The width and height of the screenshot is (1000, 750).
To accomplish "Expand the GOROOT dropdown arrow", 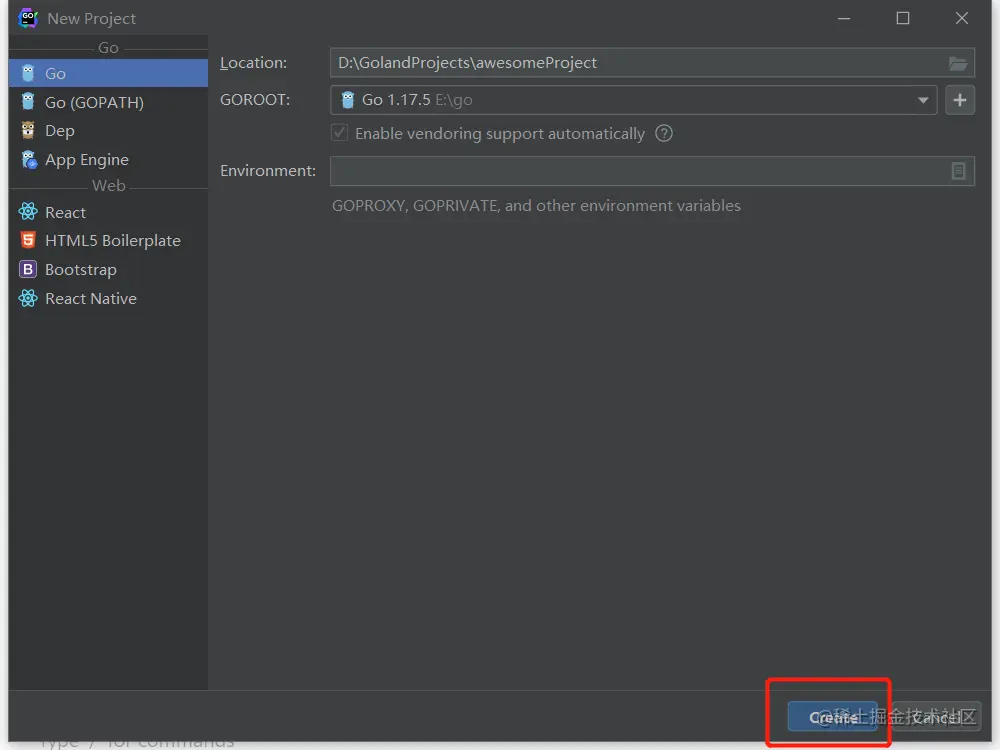I will click(x=923, y=100).
